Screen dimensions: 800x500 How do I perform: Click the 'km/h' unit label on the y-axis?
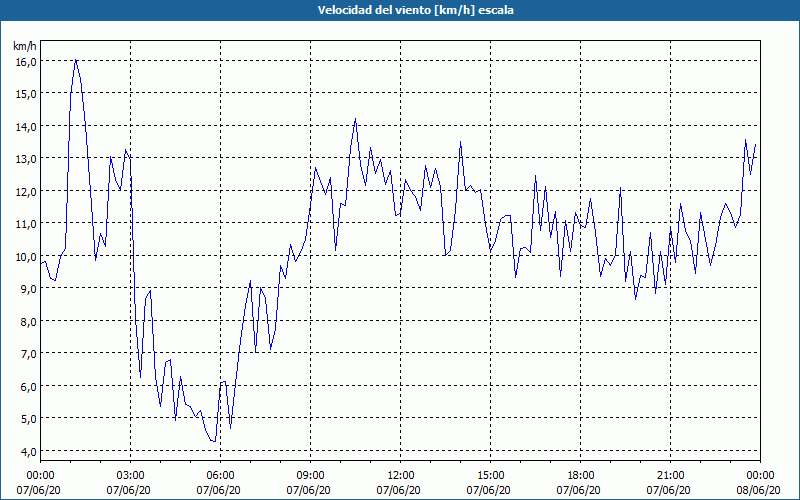click(x=25, y=46)
